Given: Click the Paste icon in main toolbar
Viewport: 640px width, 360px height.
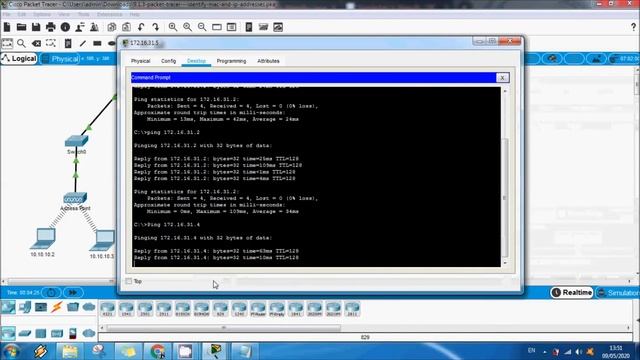Looking at the screenshot, I should tap(127, 27).
